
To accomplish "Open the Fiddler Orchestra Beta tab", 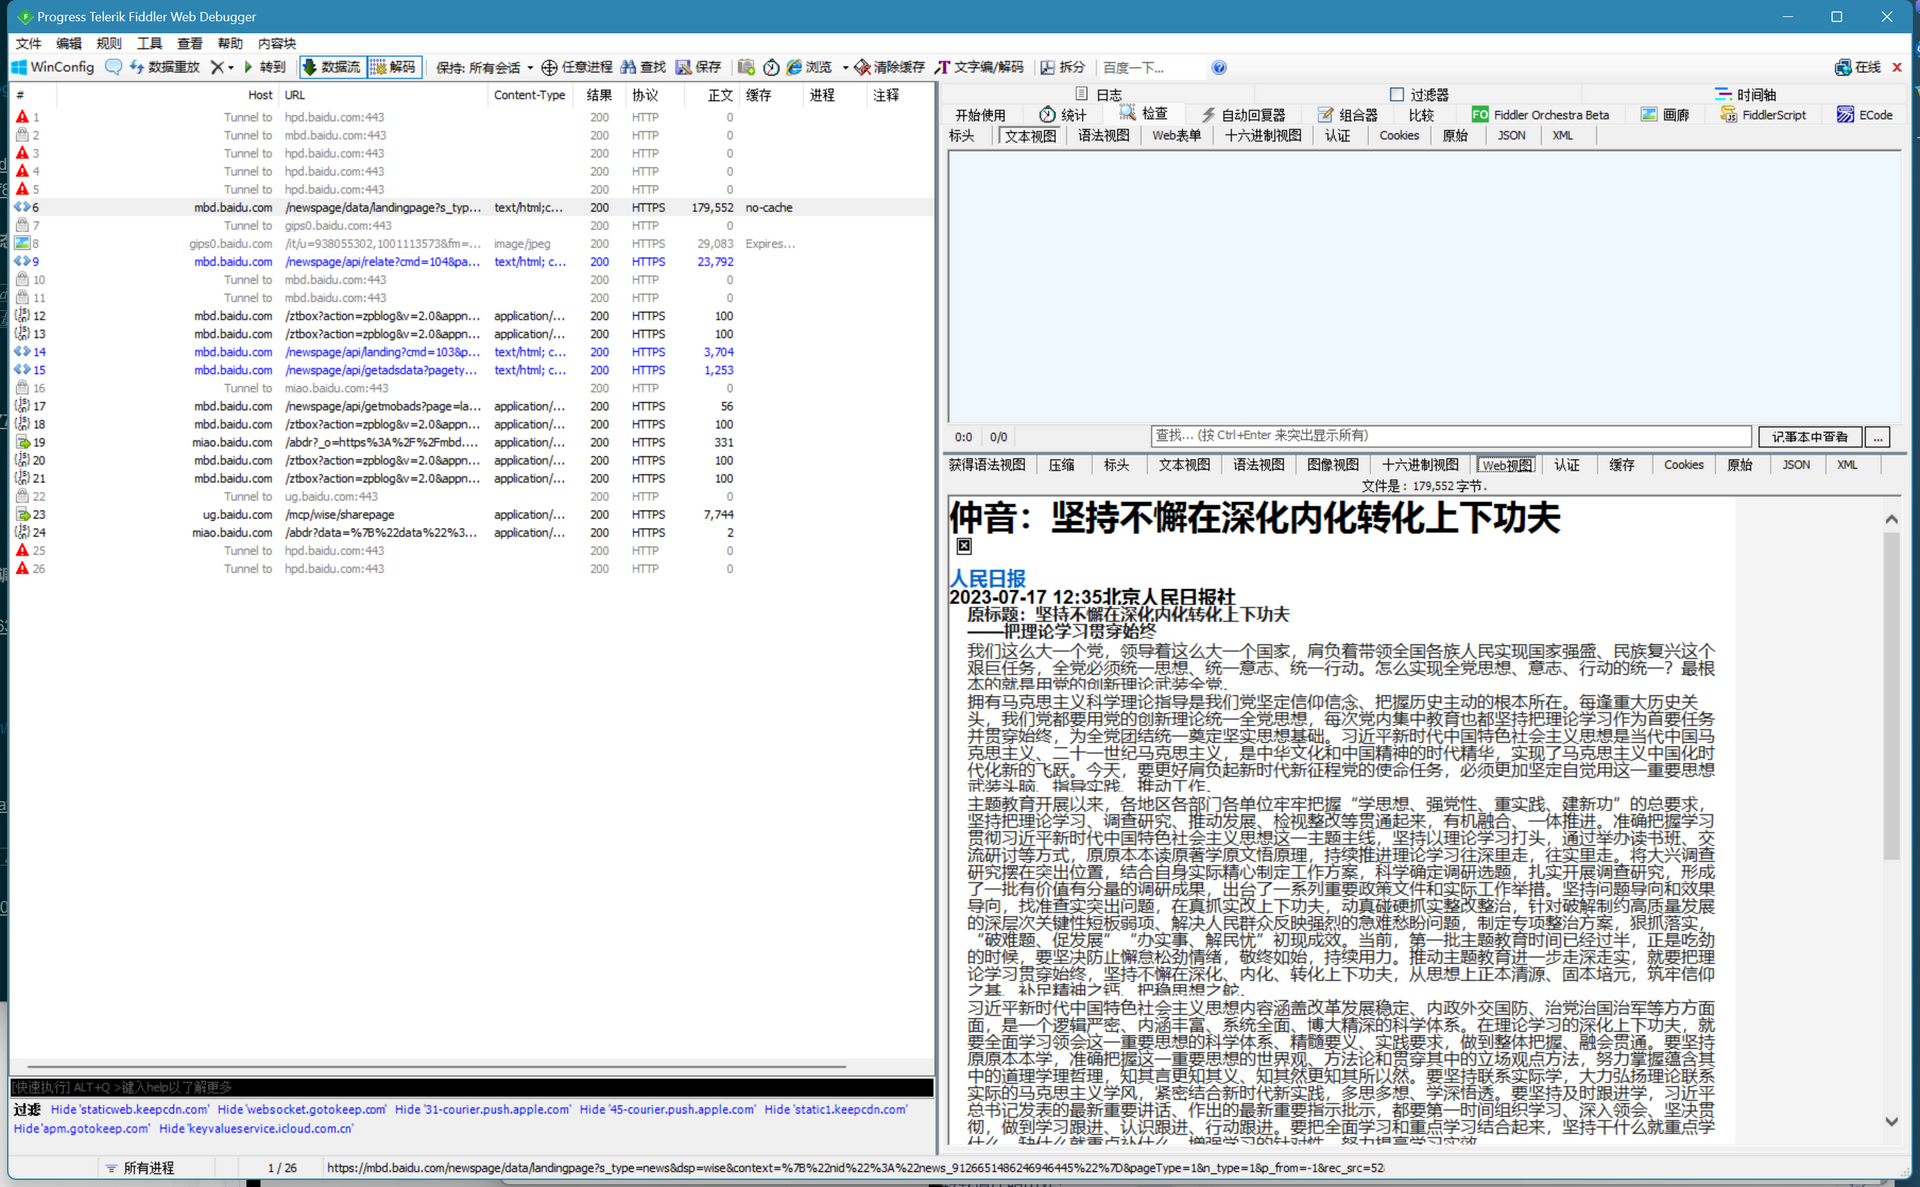I will [x=1540, y=114].
